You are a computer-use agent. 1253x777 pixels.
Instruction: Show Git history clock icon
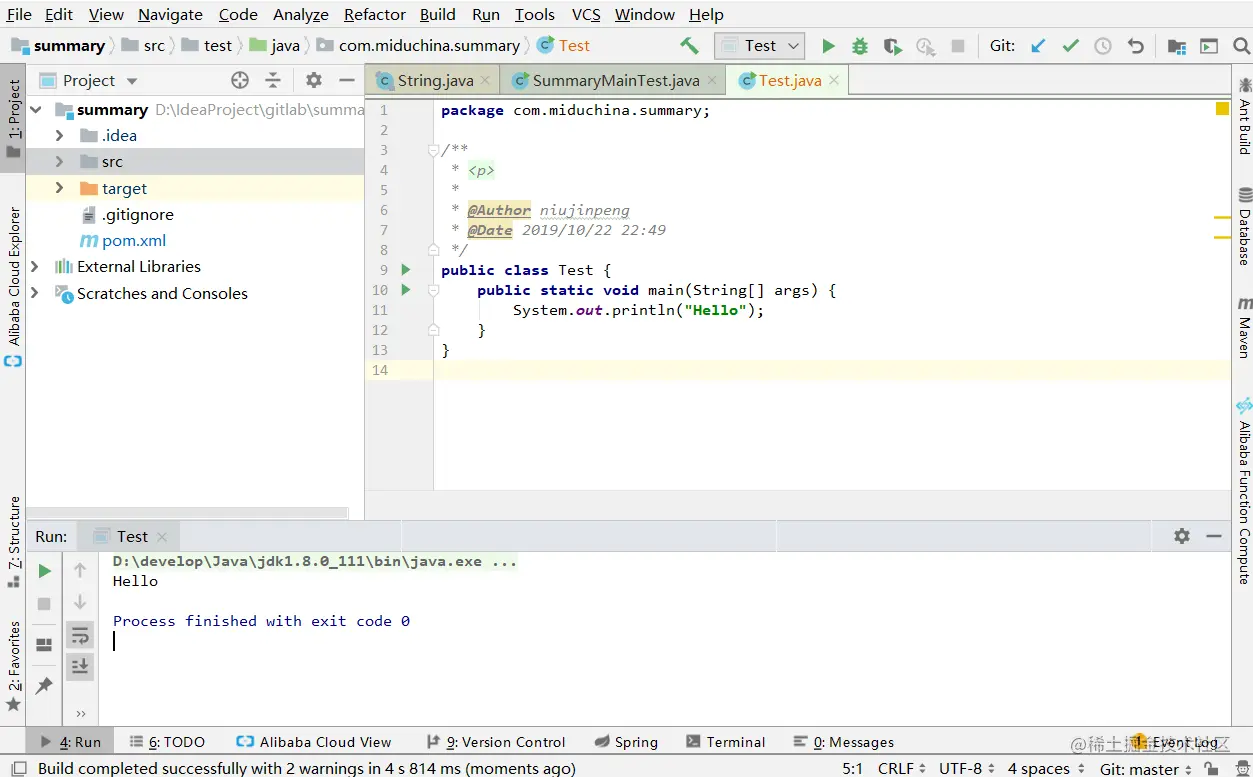[1102, 46]
